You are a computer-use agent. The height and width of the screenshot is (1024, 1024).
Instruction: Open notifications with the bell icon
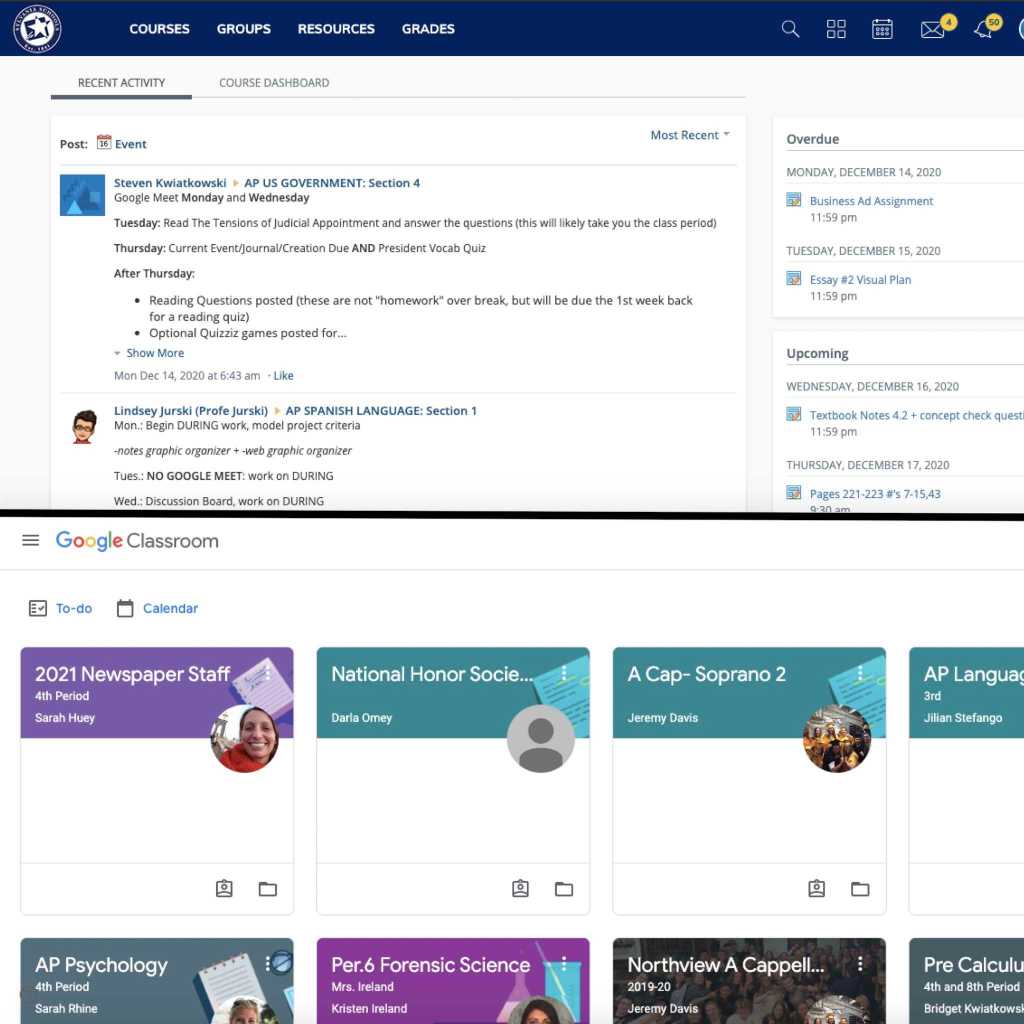coord(982,29)
